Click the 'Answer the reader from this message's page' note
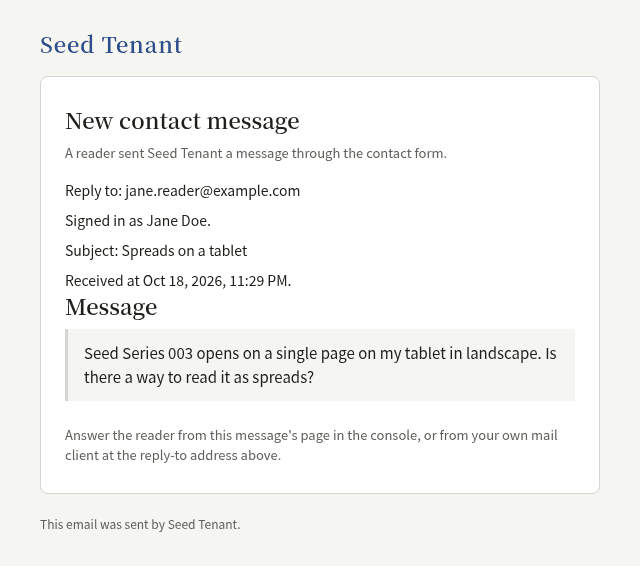 (x=311, y=435)
